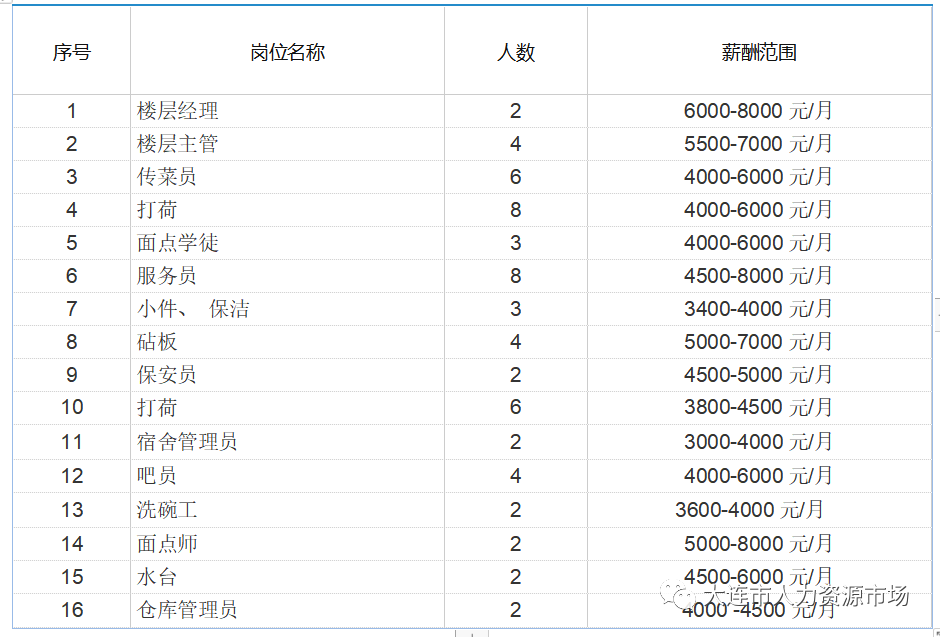Click serial number 1 in 楼层经理 row
940x637 pixels.
[72, 111]
